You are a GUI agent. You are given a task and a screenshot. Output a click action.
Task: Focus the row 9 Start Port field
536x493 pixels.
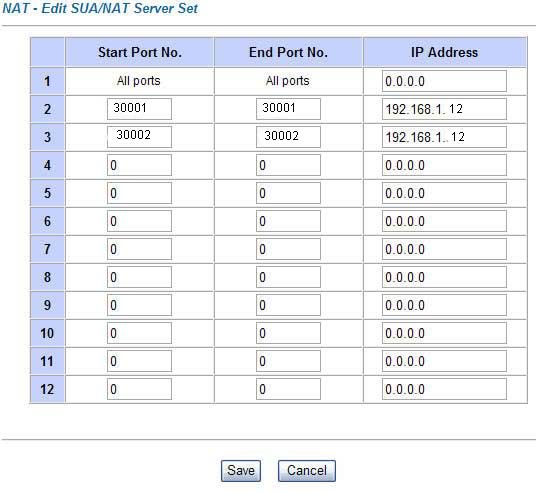[139, 305]
